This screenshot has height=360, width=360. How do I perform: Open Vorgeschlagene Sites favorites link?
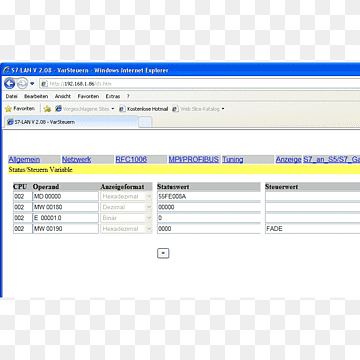[84, 109]
